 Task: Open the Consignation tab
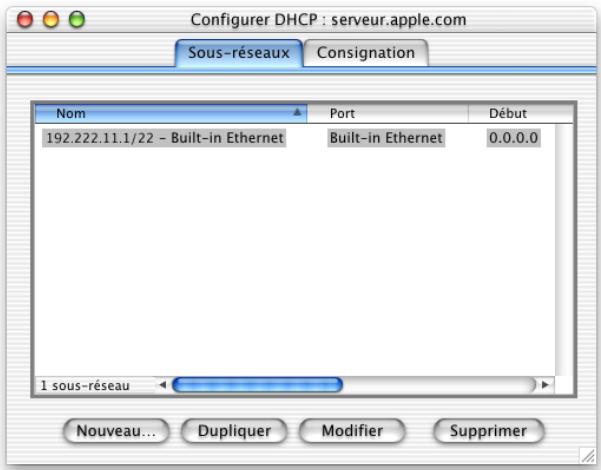[366, 53]
